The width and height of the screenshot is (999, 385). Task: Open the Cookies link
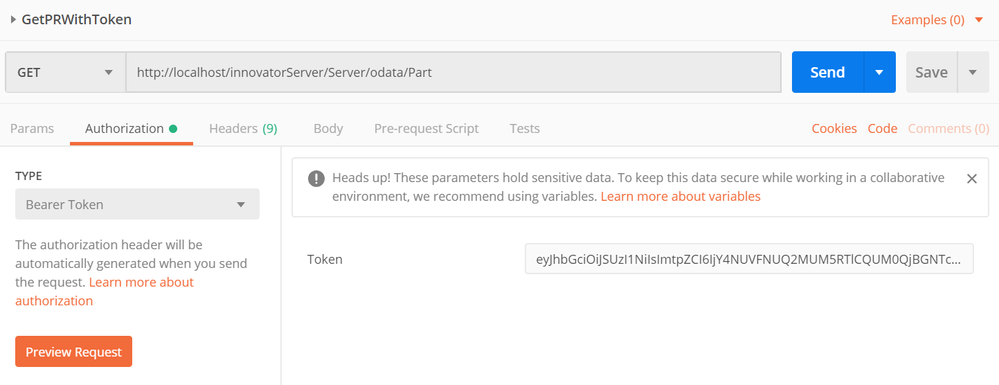click(834, 128)
